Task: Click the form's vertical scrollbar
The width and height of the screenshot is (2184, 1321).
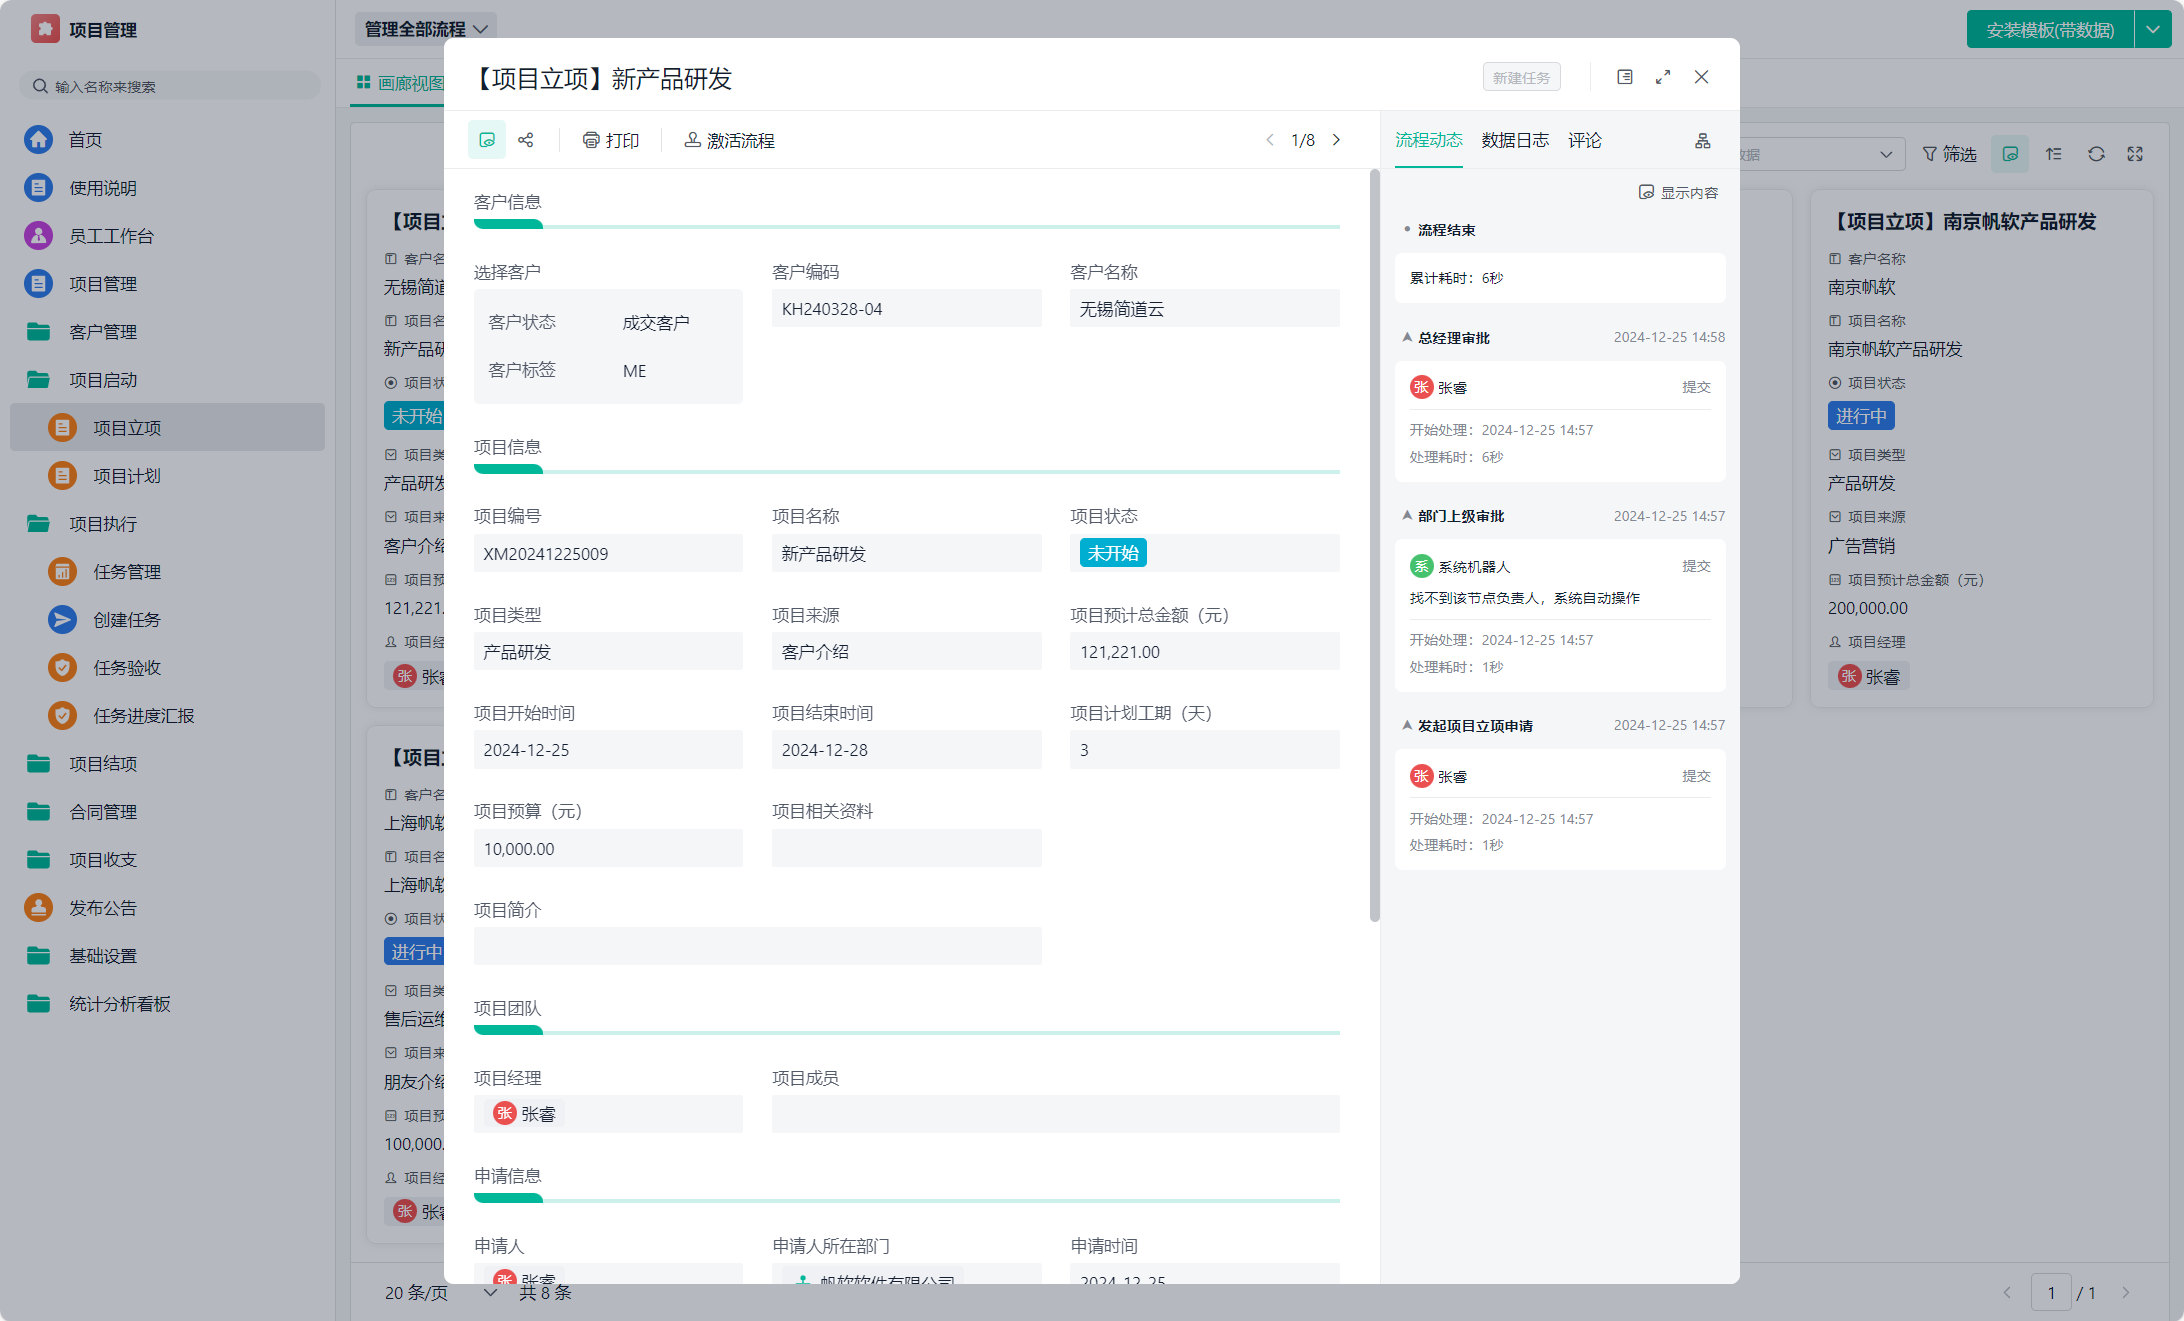Action: click(1374, 545)
